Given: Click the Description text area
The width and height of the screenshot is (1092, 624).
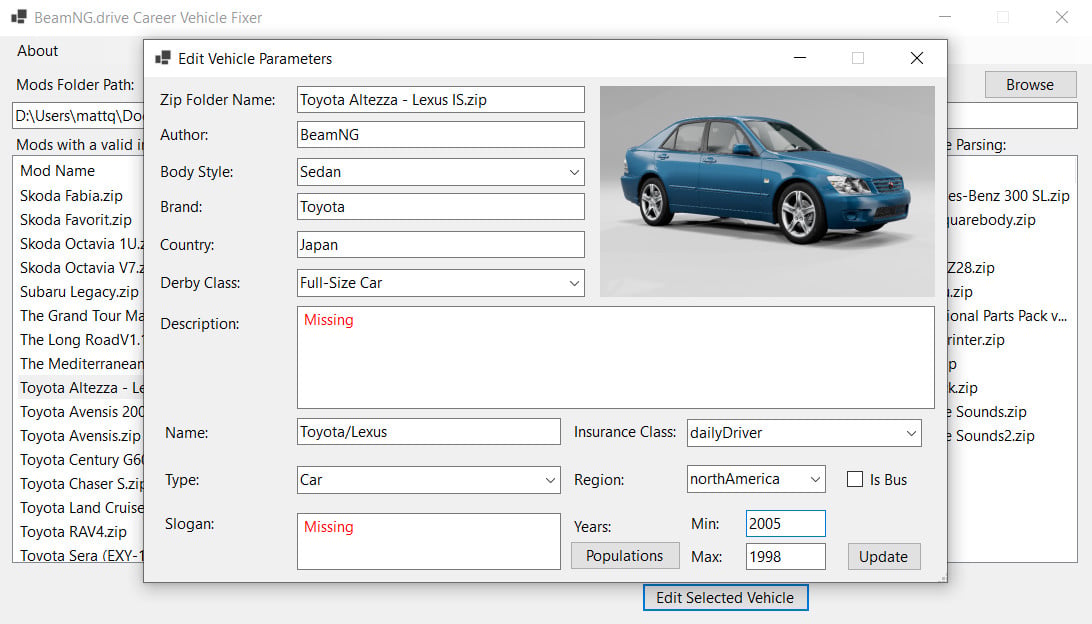Looking at the screenshot, I should [x=616, y=357].
